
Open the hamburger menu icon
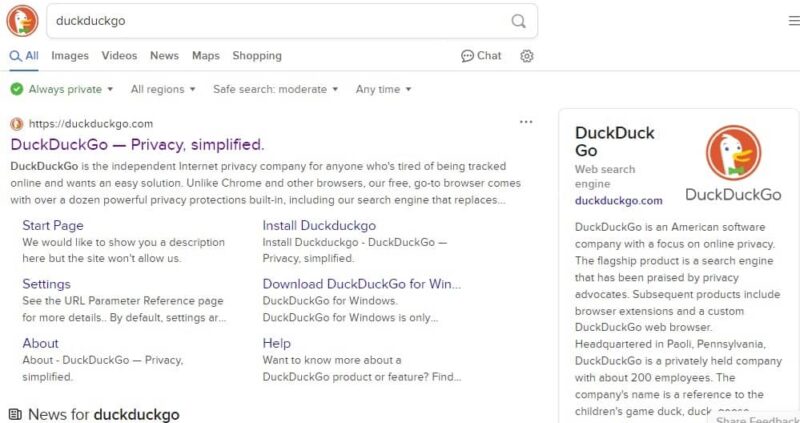(794, 21)
